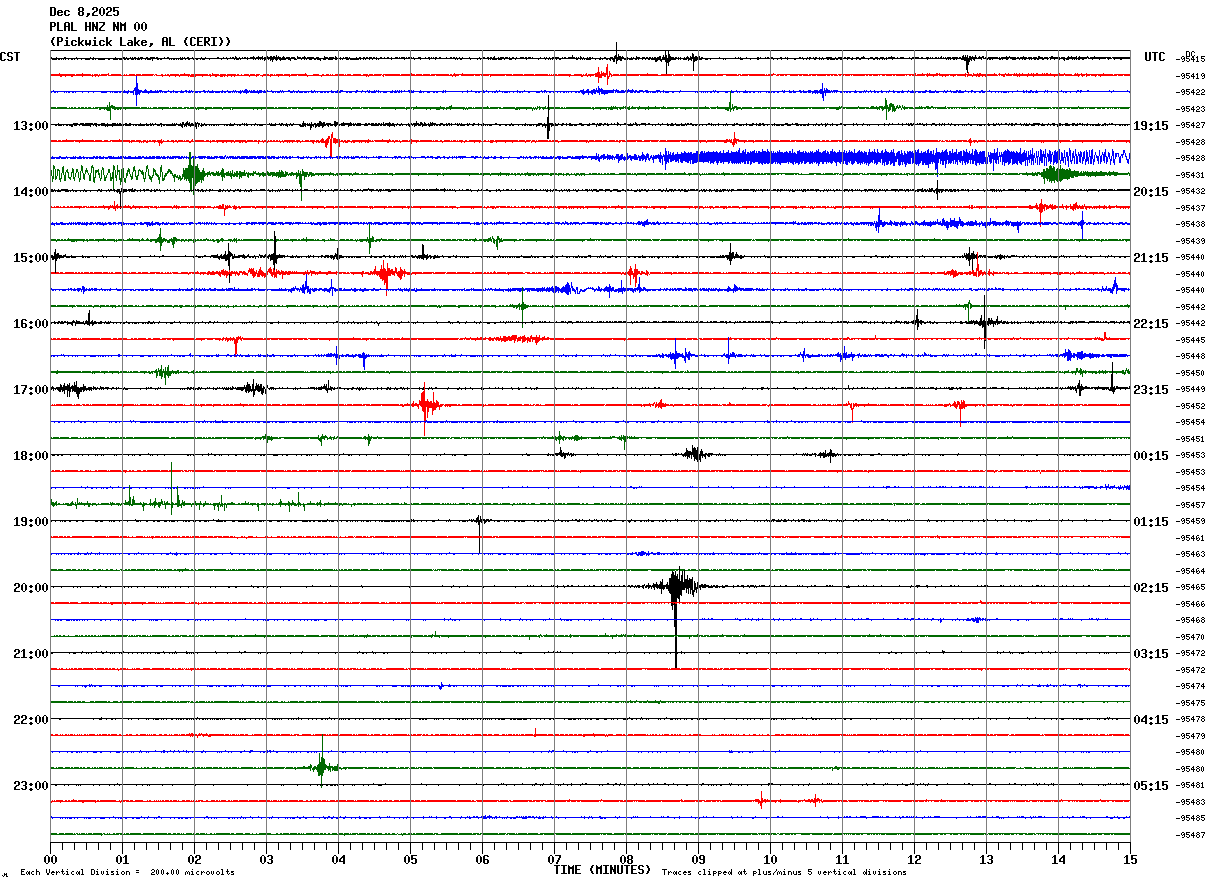1210x886 pixels.
Task: Click minute tick "15" on the time axis
Action: 1130,859
